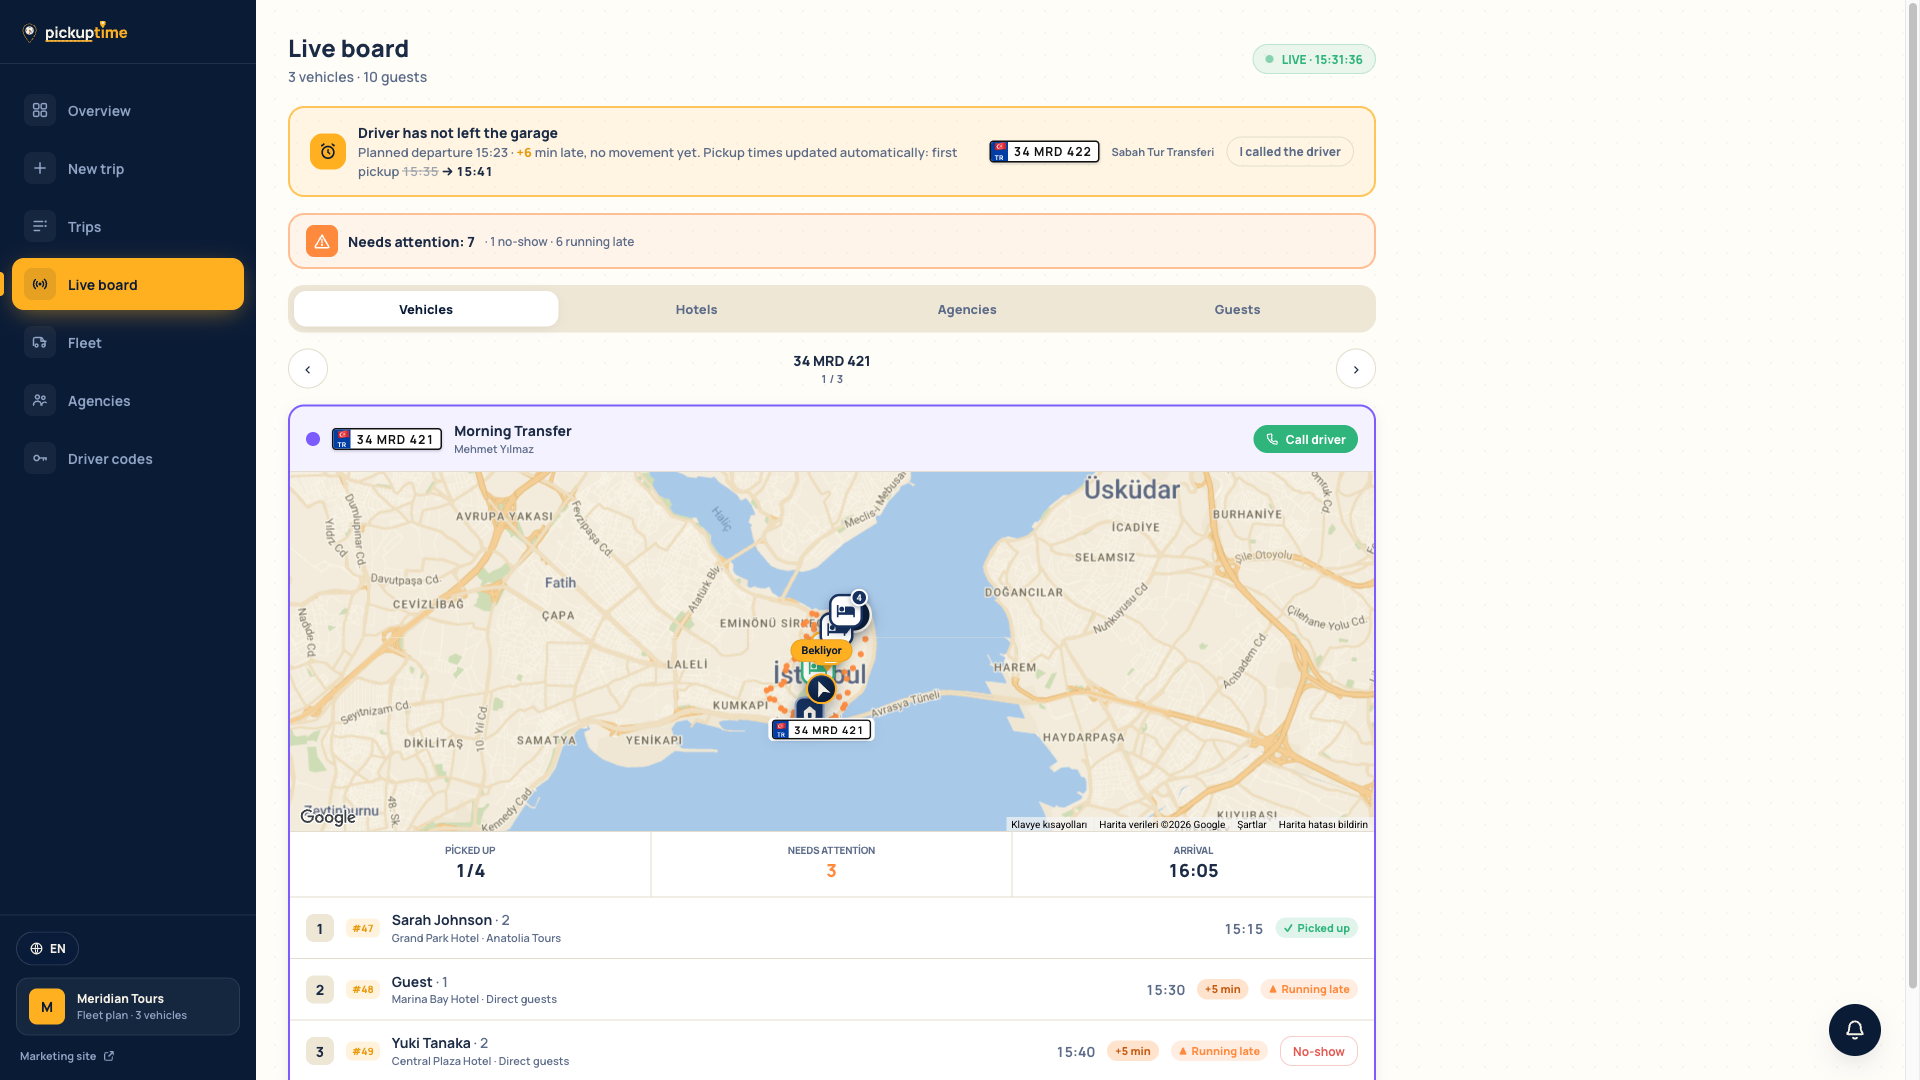1920x1080 pixels.
Task: Open Agencies in the sidebar
Action: [128, 400]
